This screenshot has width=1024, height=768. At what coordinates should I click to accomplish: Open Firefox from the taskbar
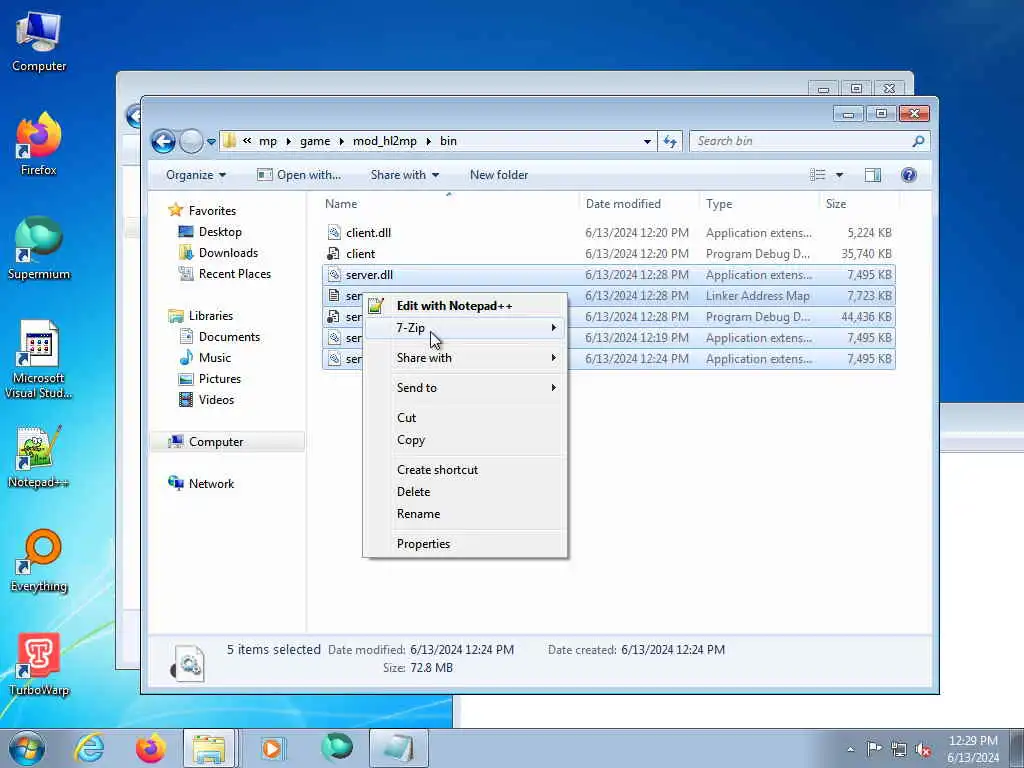[x=150, y=748]
